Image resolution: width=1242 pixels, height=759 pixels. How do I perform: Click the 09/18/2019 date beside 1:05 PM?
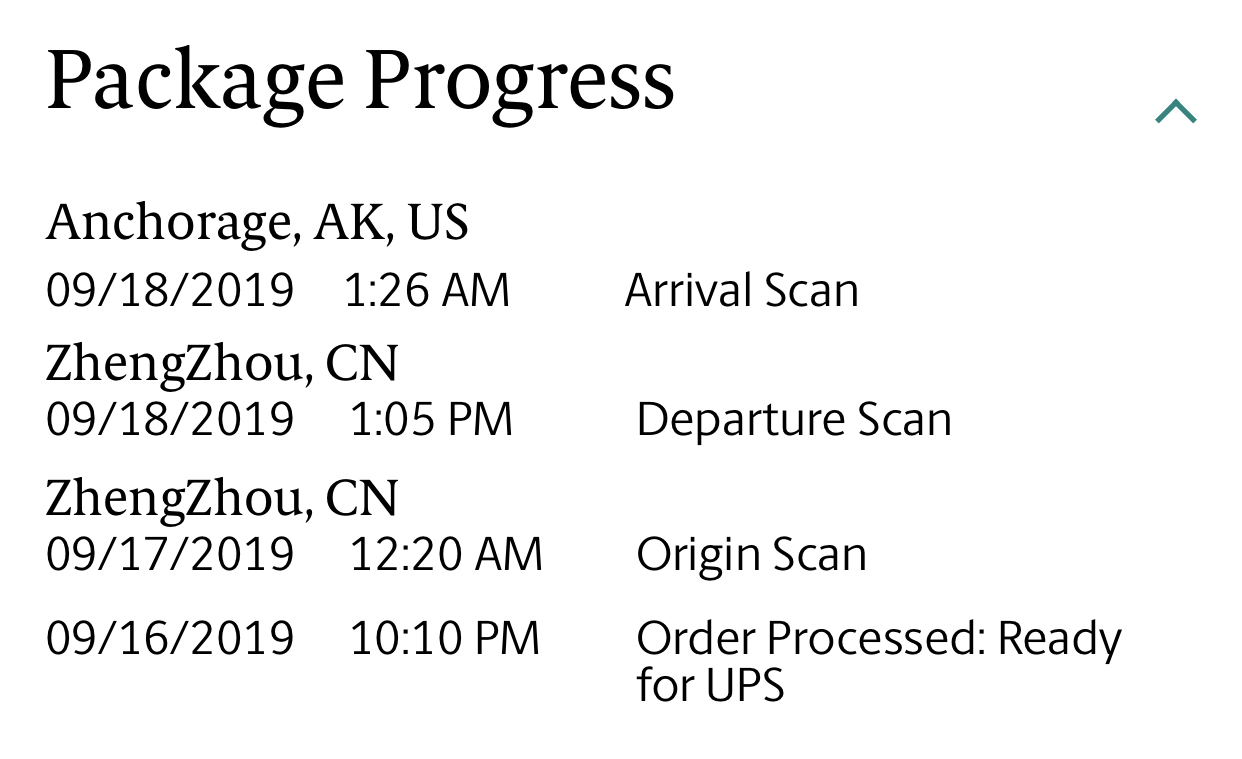[170, 419]
